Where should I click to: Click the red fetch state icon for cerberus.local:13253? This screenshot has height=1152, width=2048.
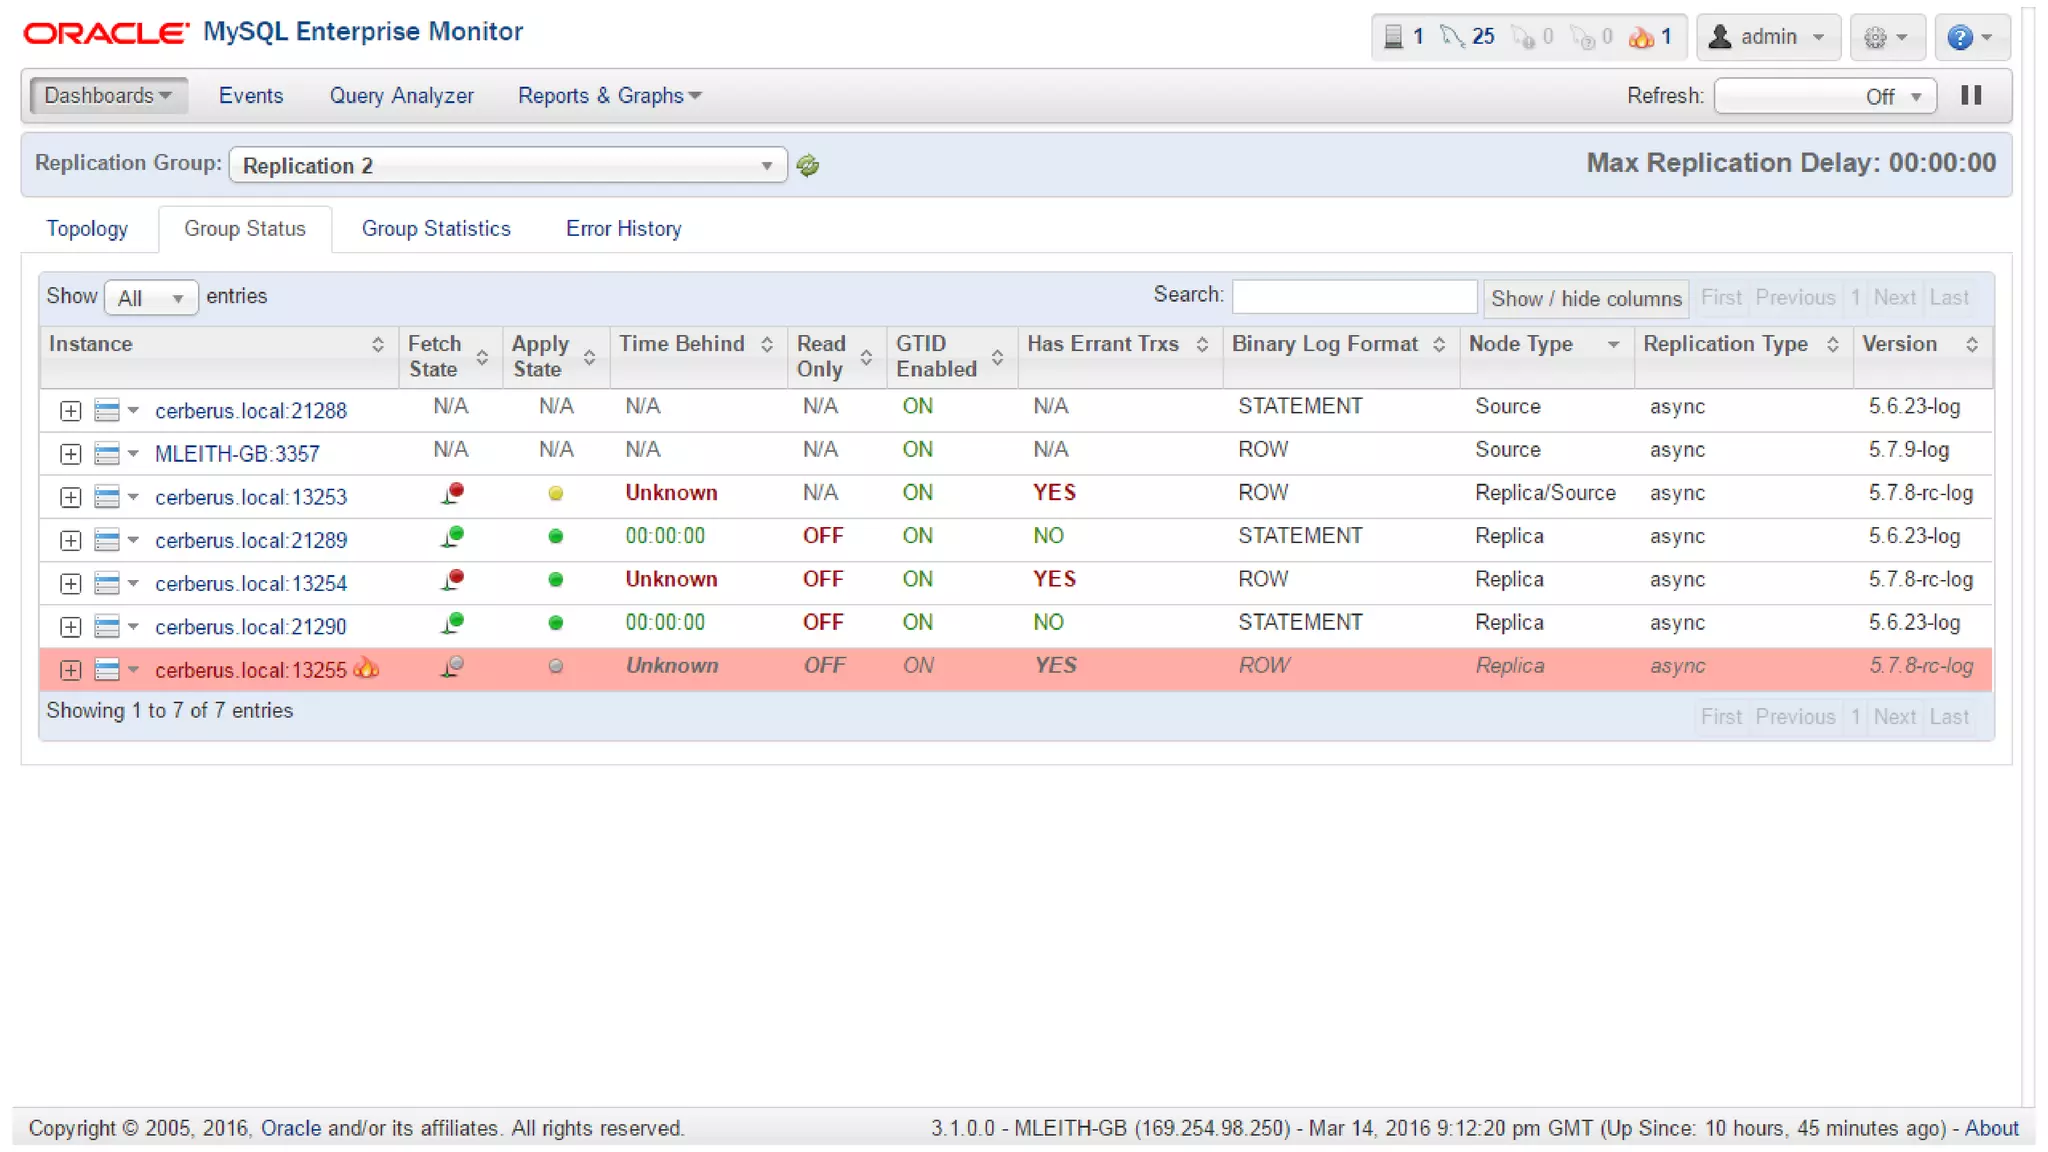point(453,493)
